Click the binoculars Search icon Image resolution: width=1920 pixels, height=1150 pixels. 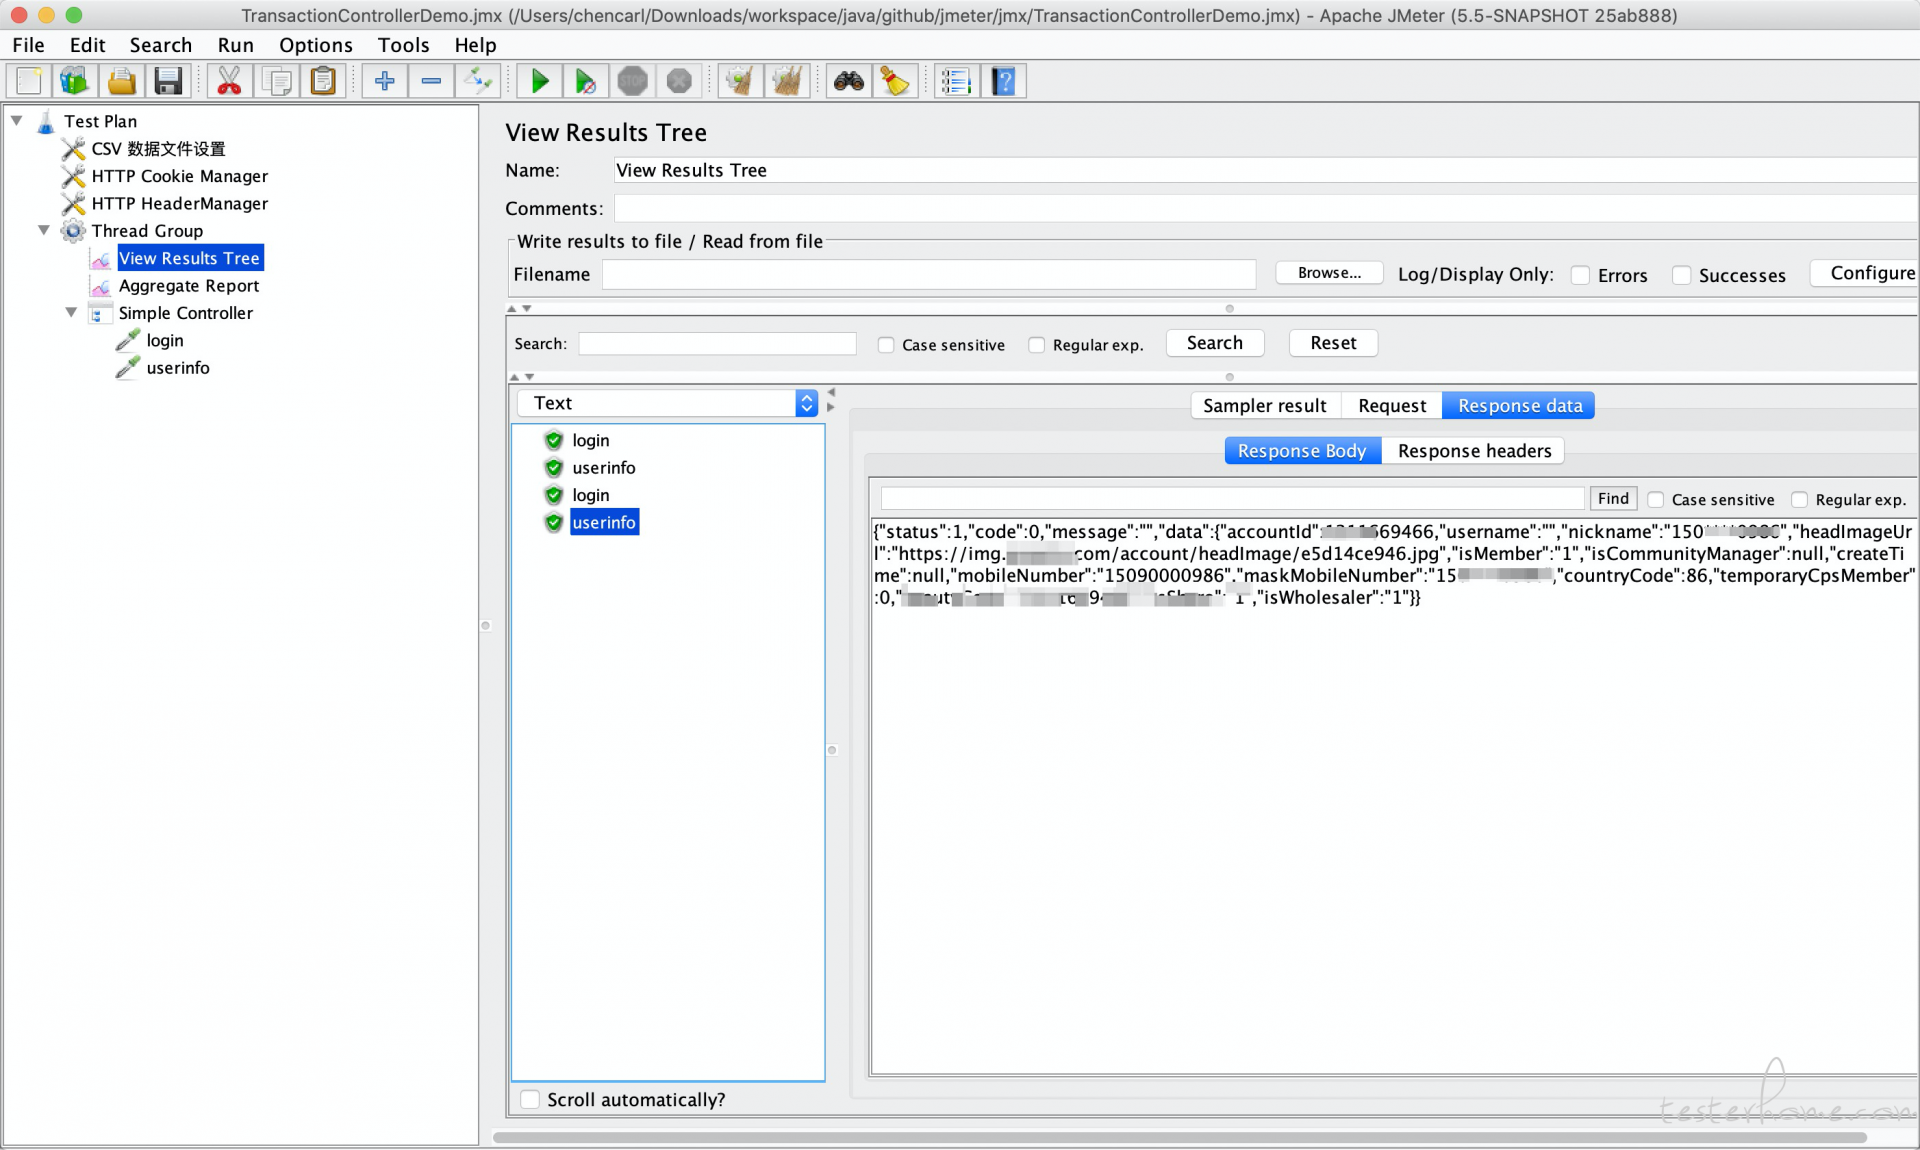click(848, 81)
